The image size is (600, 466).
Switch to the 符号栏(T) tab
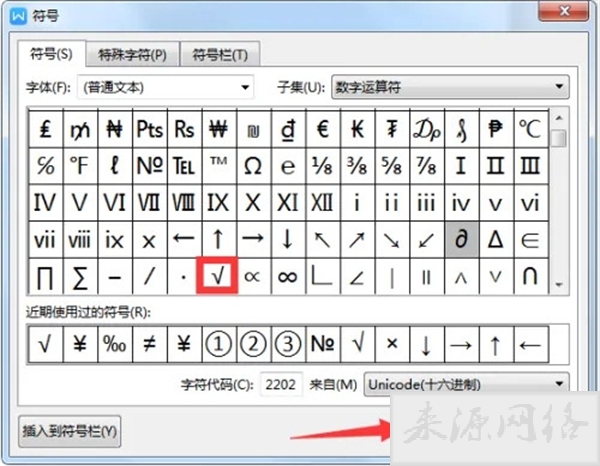pos(220,54)
